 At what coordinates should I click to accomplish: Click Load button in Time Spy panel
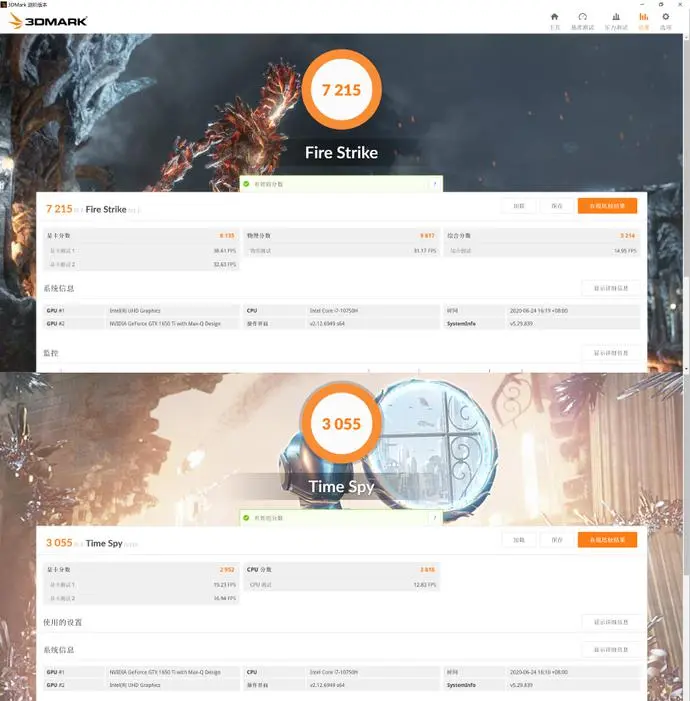coord(519,540)
